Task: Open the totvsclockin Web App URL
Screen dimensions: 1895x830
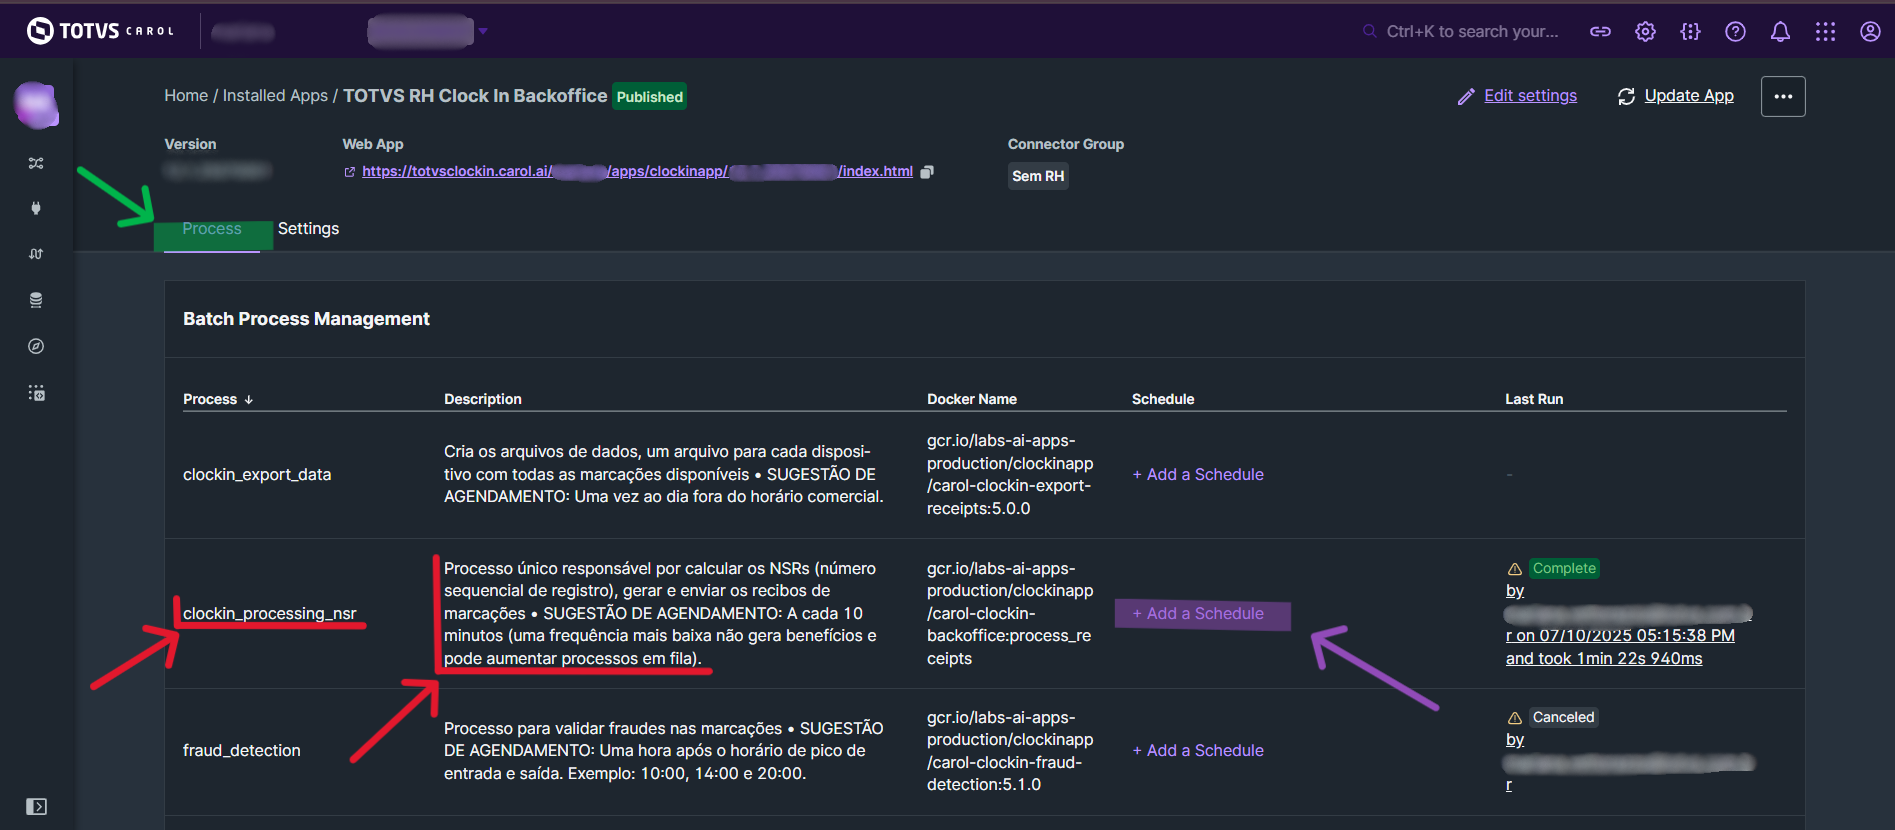Action: pos(637,171)
